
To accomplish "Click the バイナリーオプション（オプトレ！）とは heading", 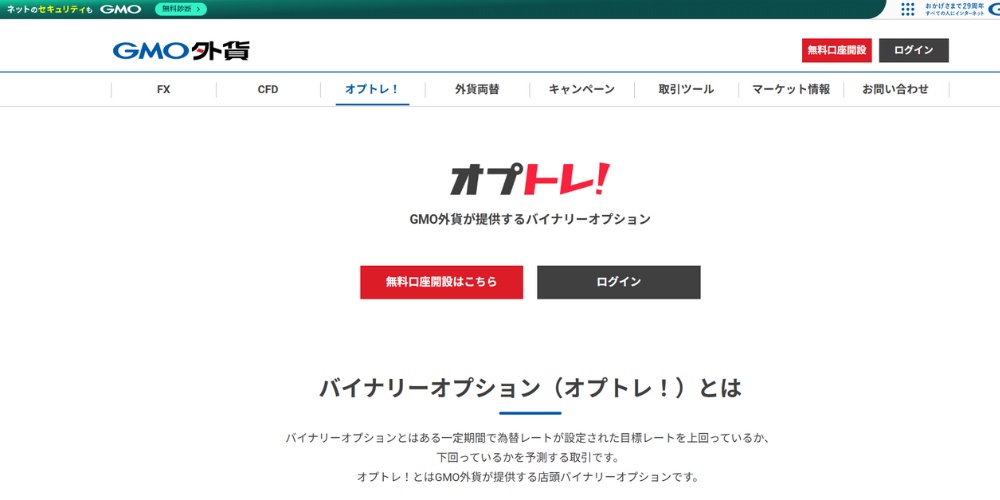I will (x=530, y=388).
